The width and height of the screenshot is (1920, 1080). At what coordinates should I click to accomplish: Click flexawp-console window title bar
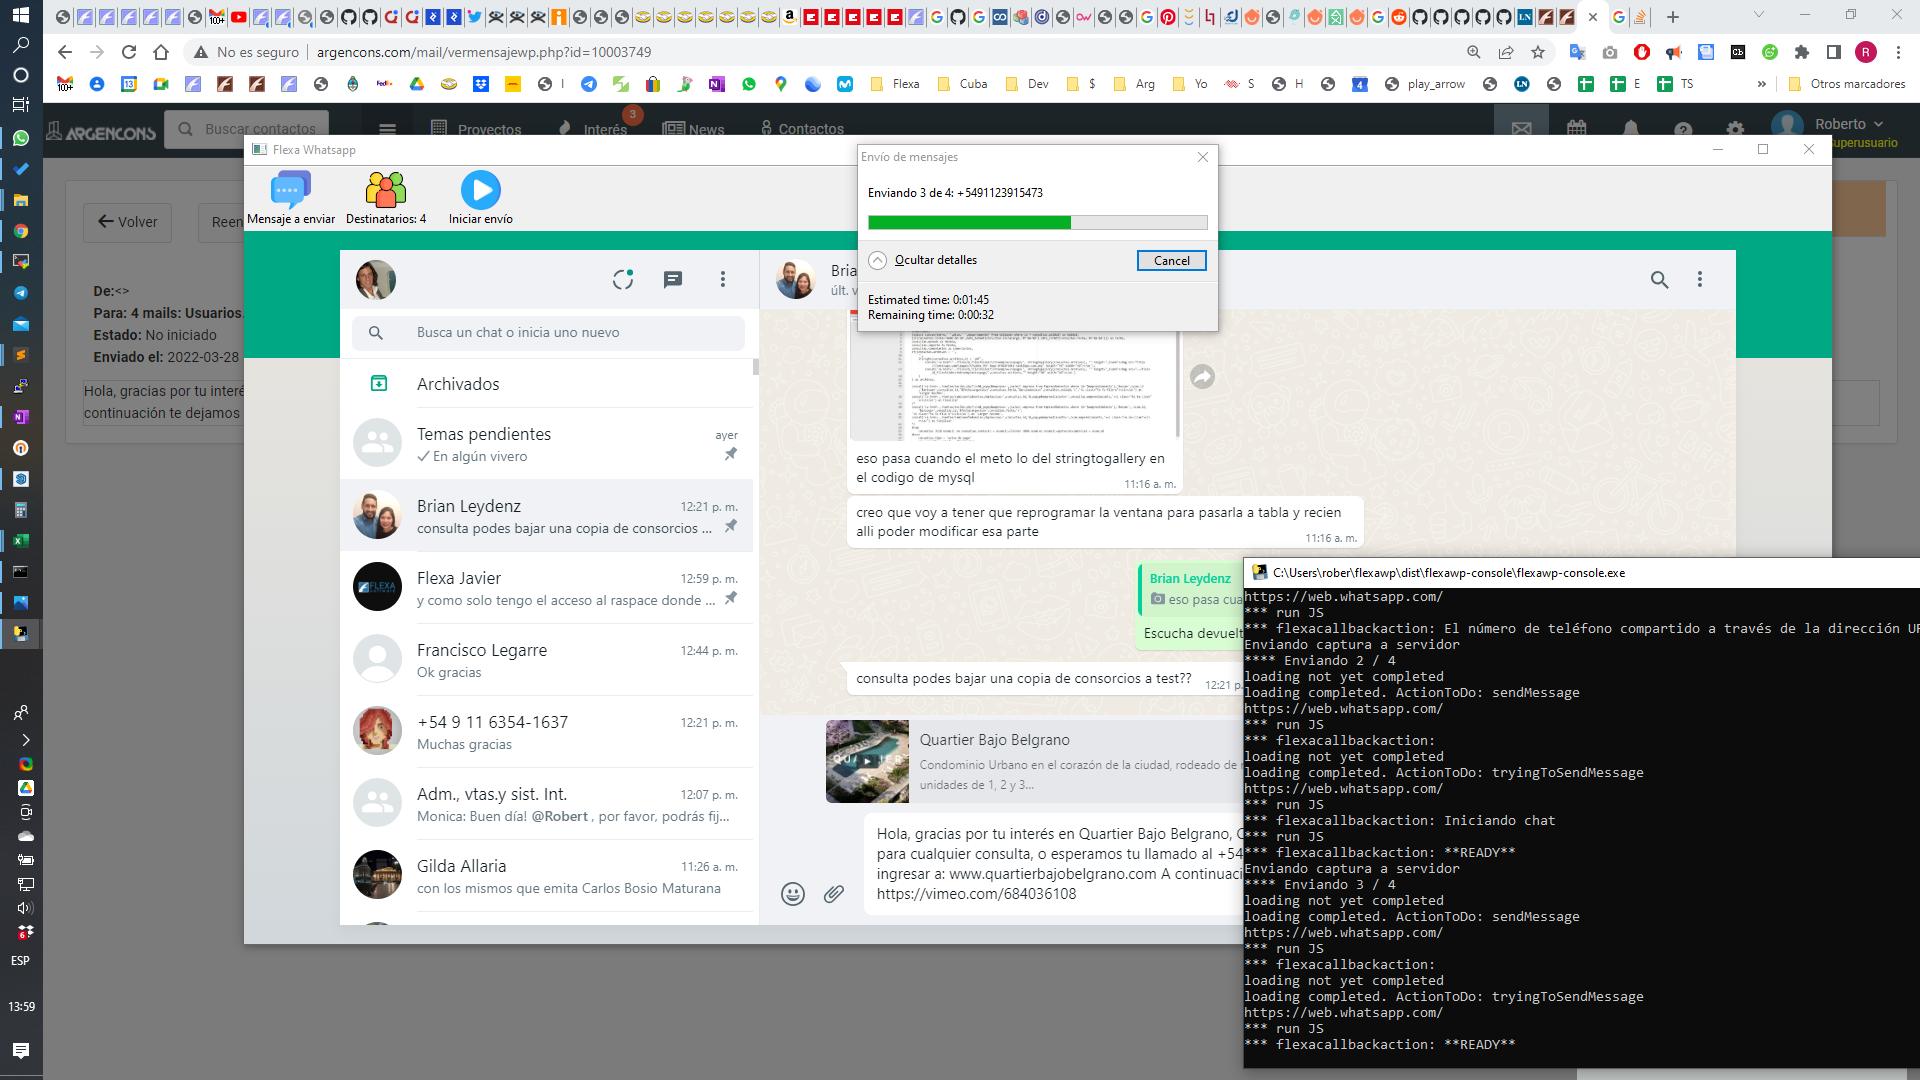tap(1581, 573)
